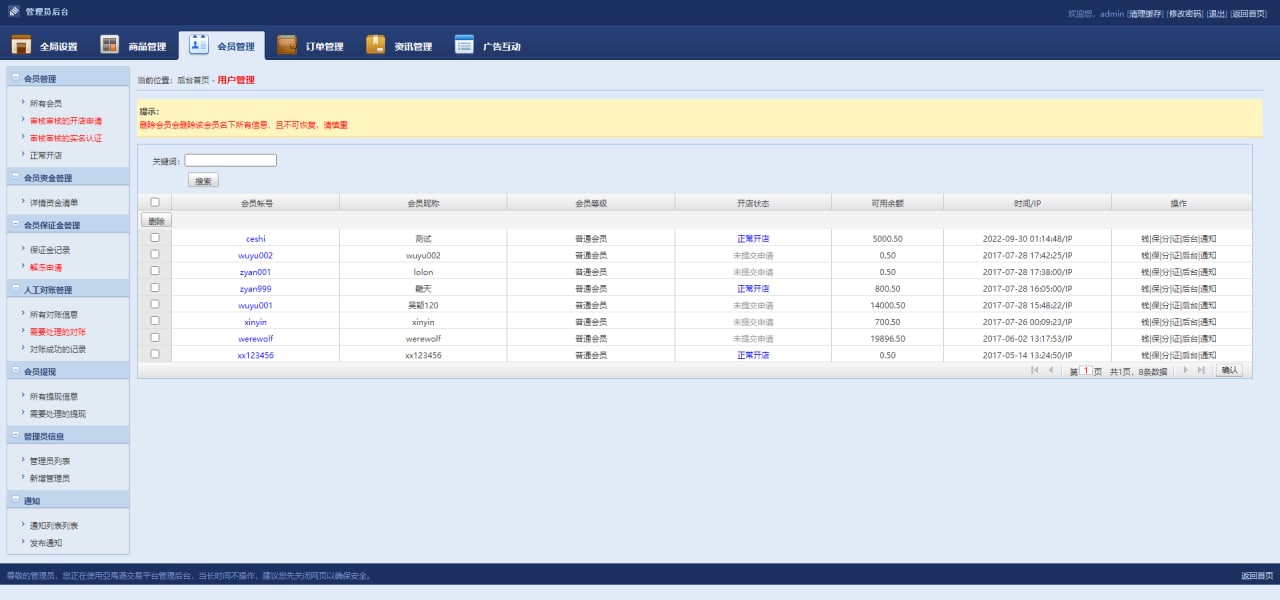This screenshot has width=1280, height=600.
Task: Collapse the 人工对账管理 sidebar section
Action: pos(15,290)
